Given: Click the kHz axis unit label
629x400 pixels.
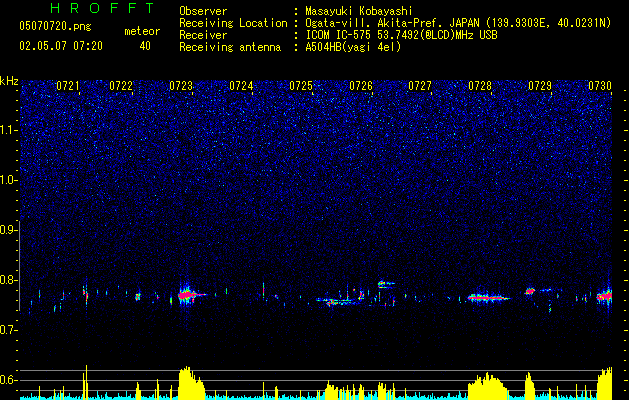Looking at the screenshot, I should pyautogui.click(x=9, y=81).
